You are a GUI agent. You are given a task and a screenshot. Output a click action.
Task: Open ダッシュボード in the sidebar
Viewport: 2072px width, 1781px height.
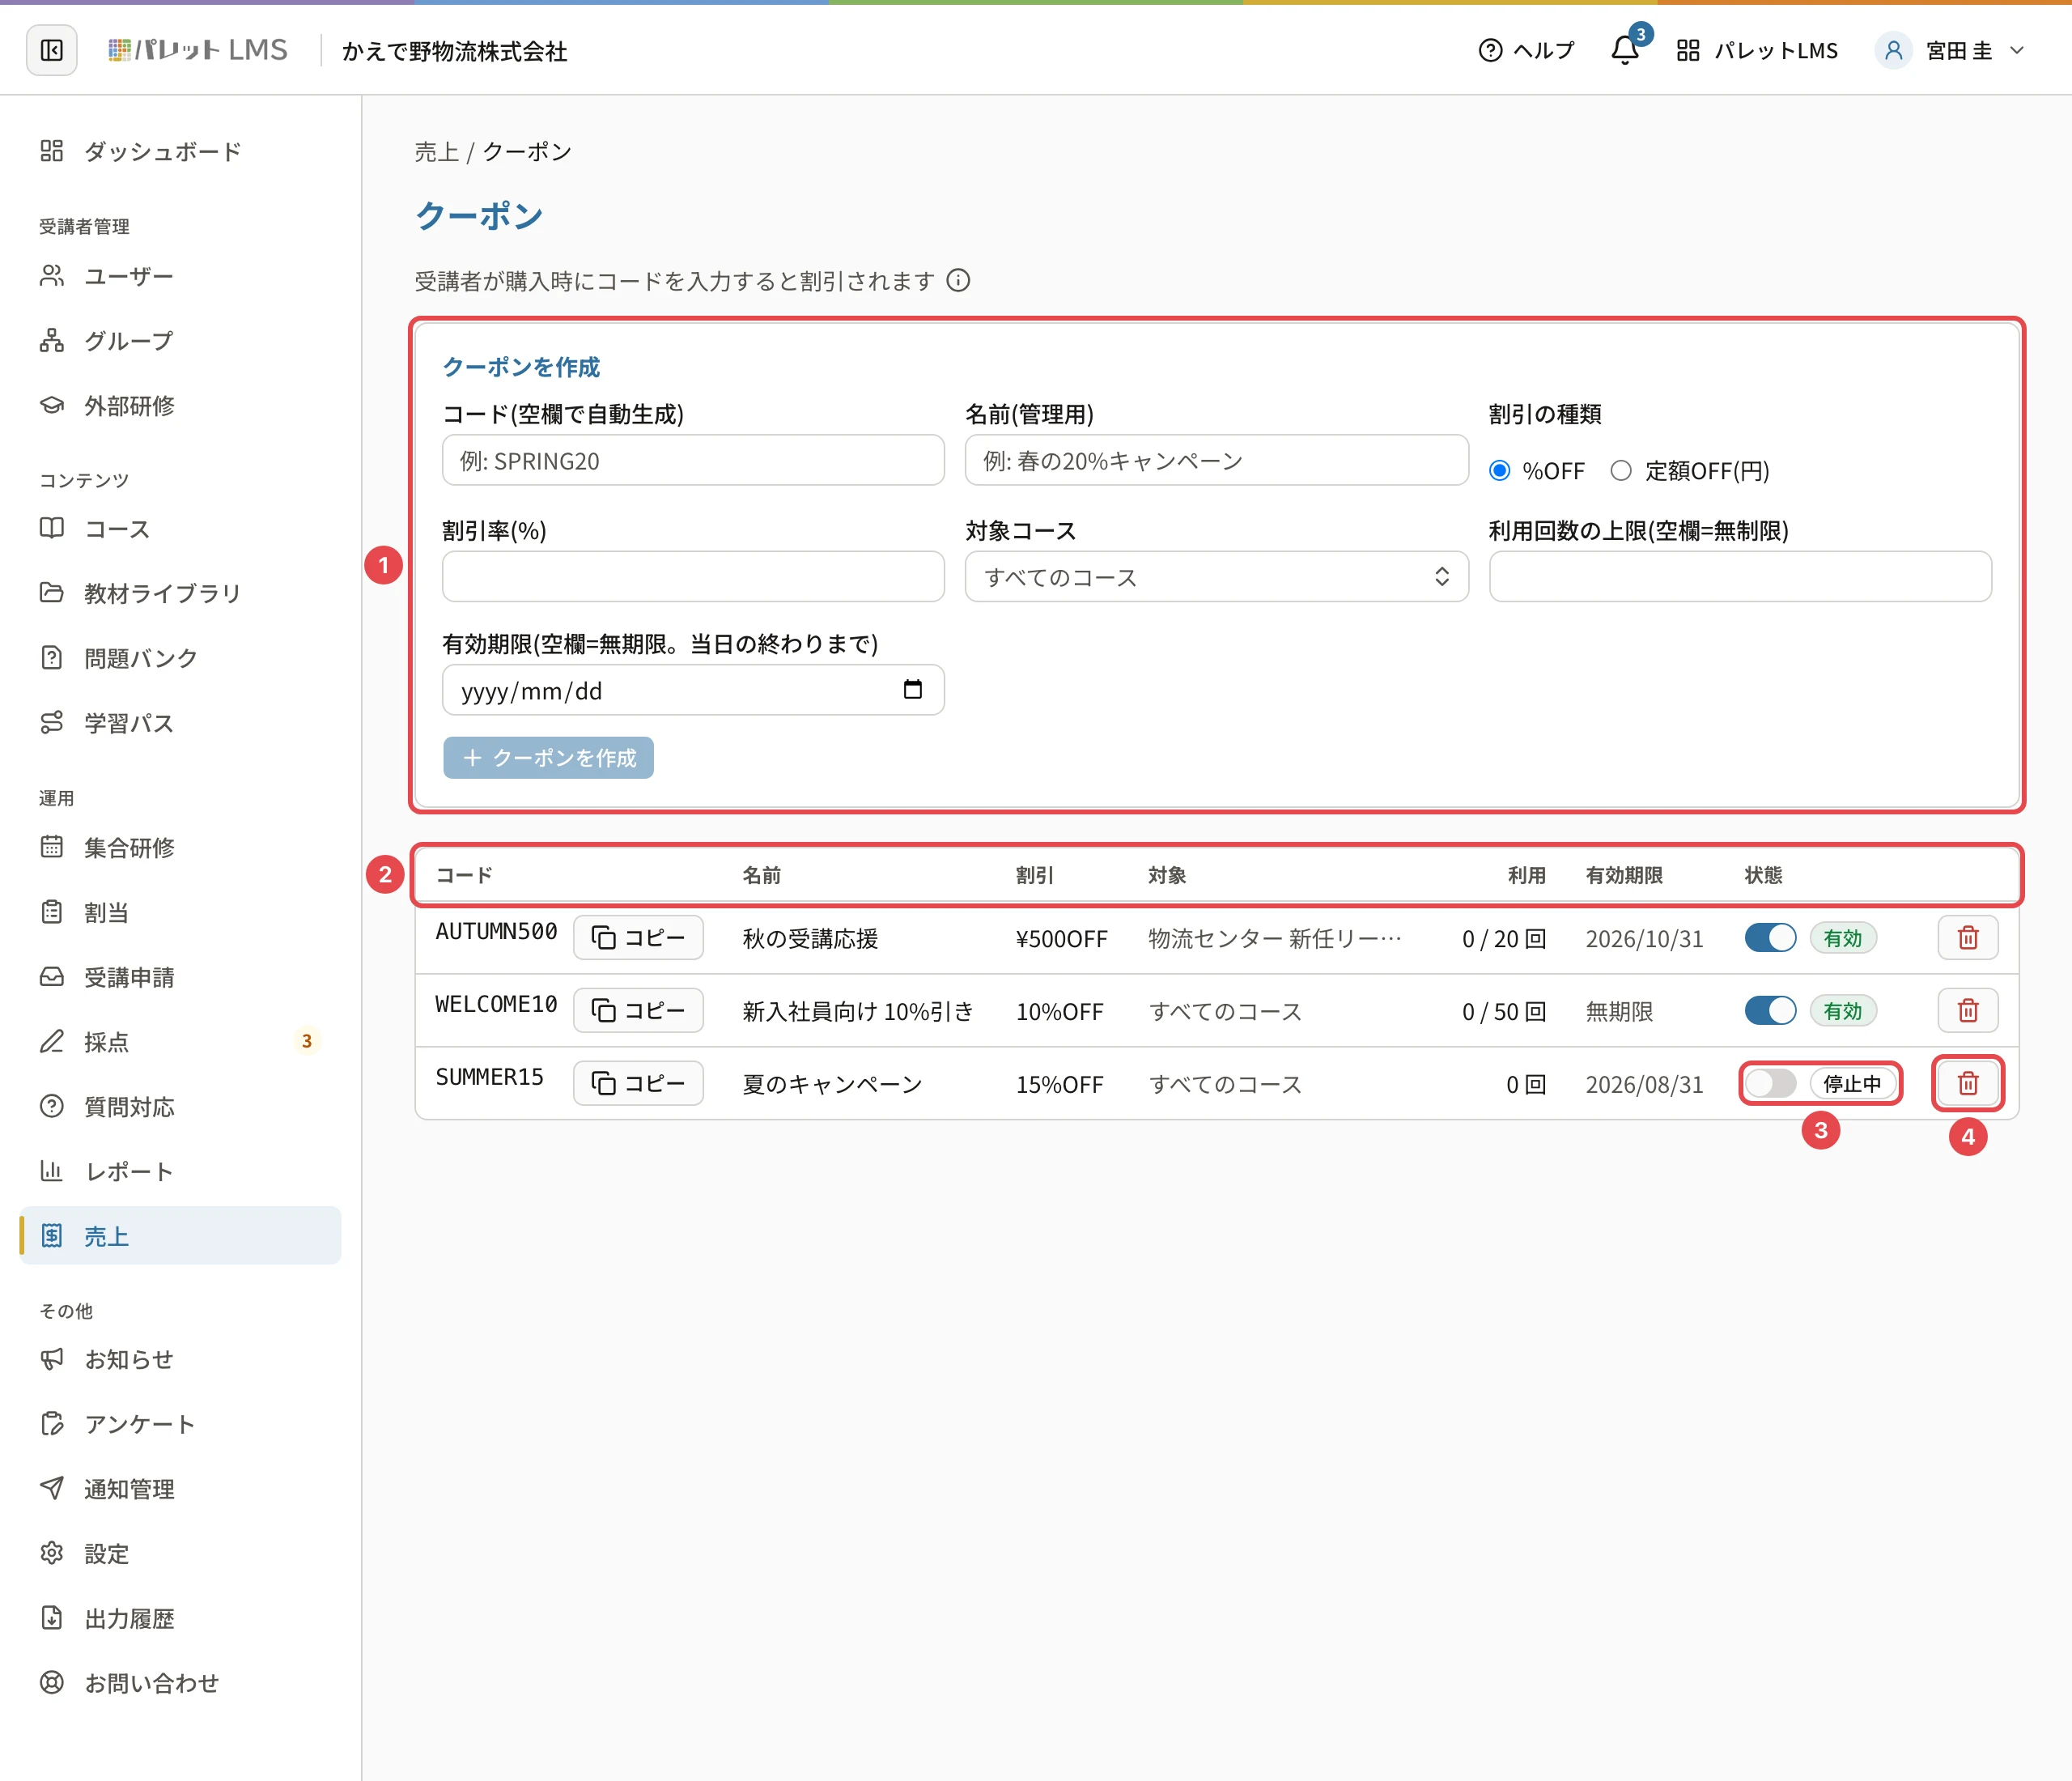coord(180,151)
